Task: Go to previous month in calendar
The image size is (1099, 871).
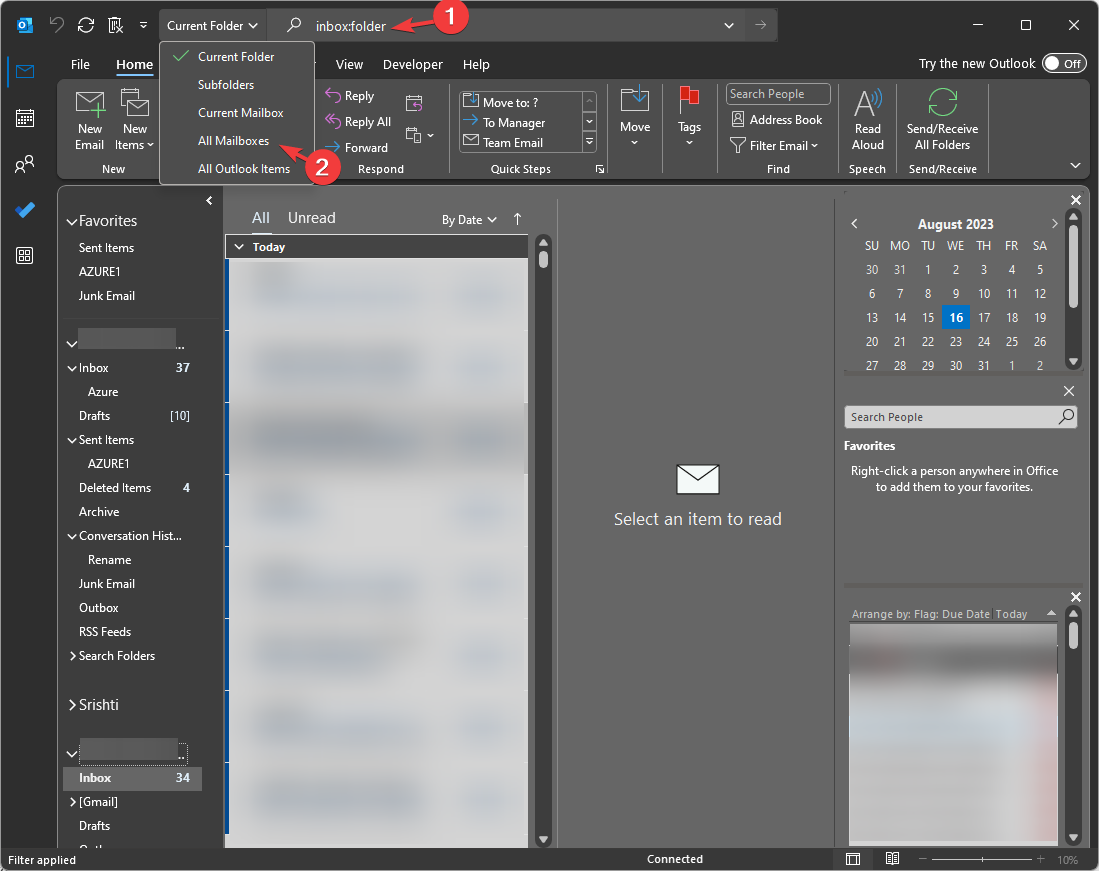Action: pos(854,224)
